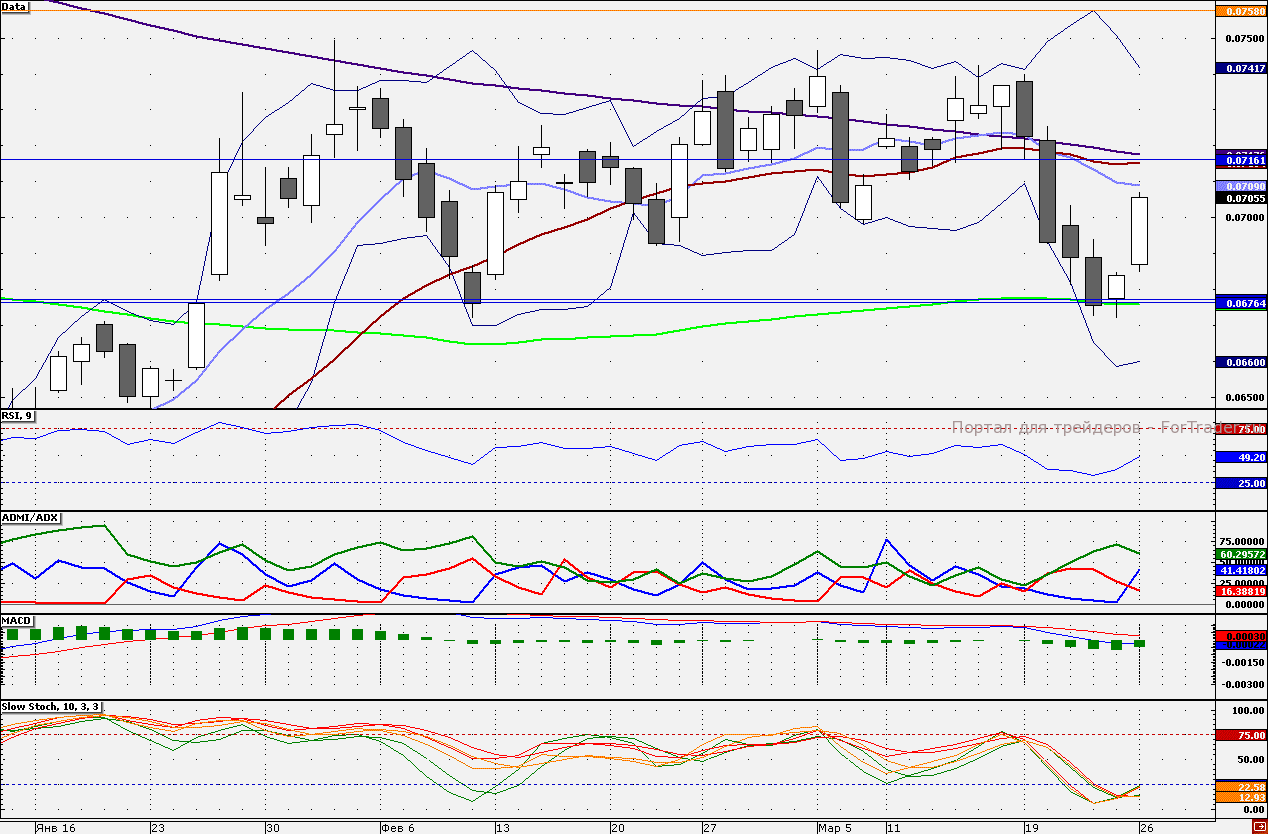Click the green 60.29572 ADX value tag

click(1240, 554)
